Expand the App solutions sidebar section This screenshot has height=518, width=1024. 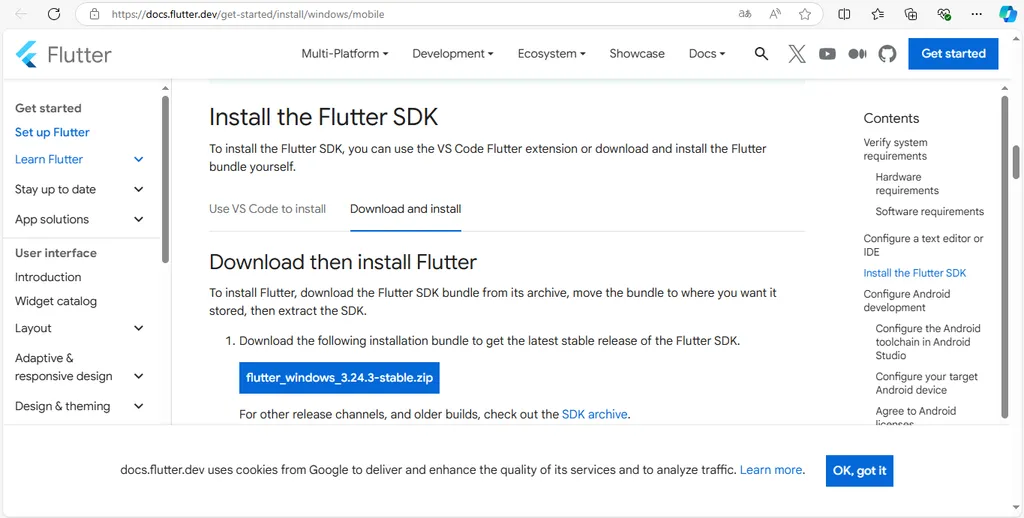[138, 219]
